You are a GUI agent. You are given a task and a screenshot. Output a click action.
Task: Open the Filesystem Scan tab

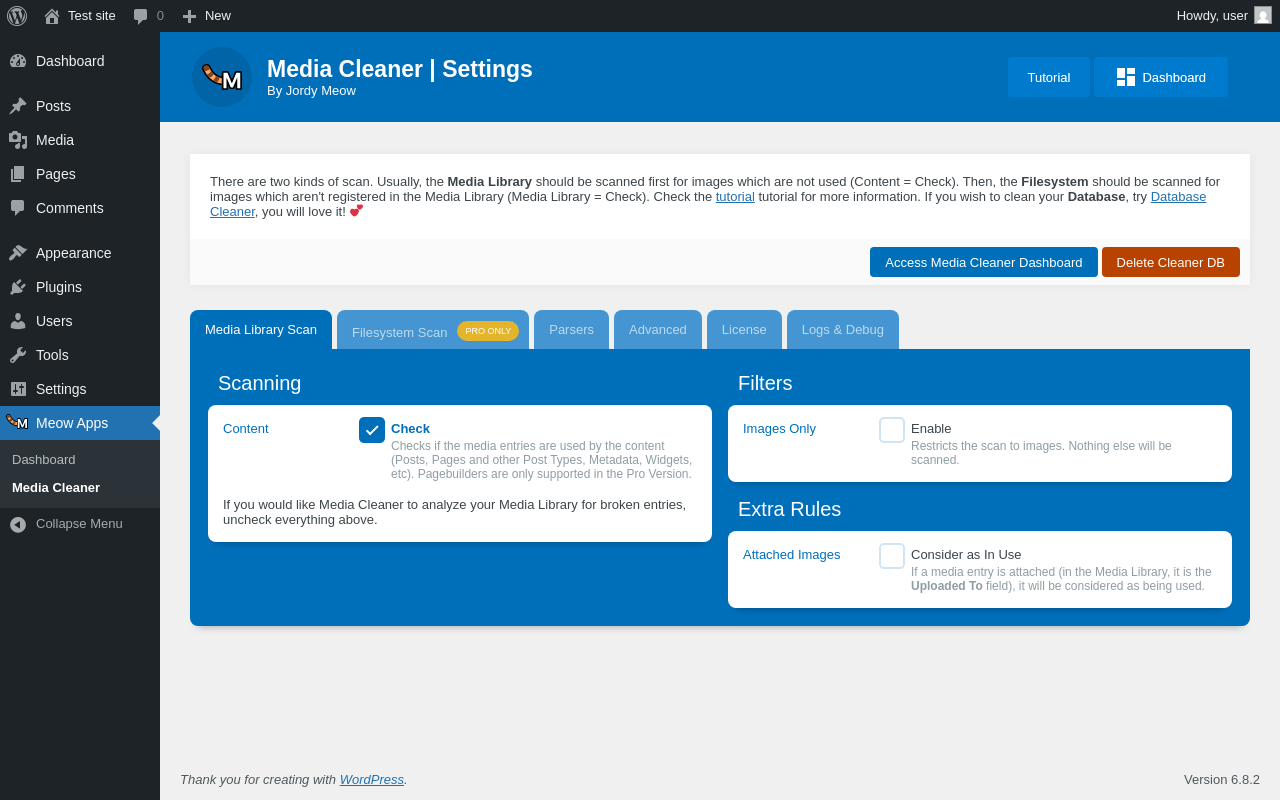pyautogui.click(x=433, y=330)
